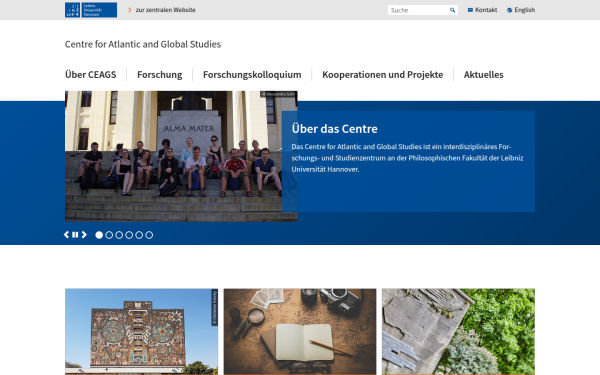Viewport: 600px width, 375px height.
Task: Switch language to English
Action: [525, 10]
